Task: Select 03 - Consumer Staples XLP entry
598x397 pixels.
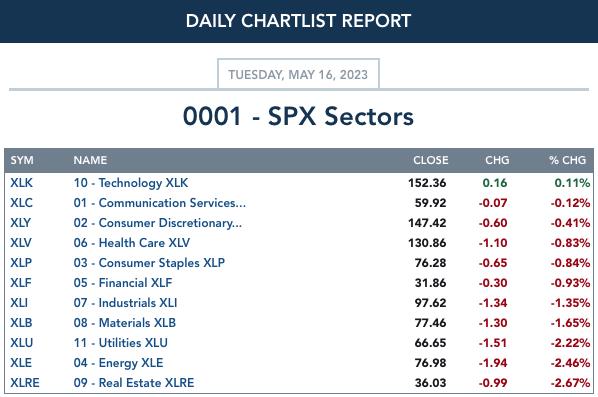Action: tap(149, 263)
